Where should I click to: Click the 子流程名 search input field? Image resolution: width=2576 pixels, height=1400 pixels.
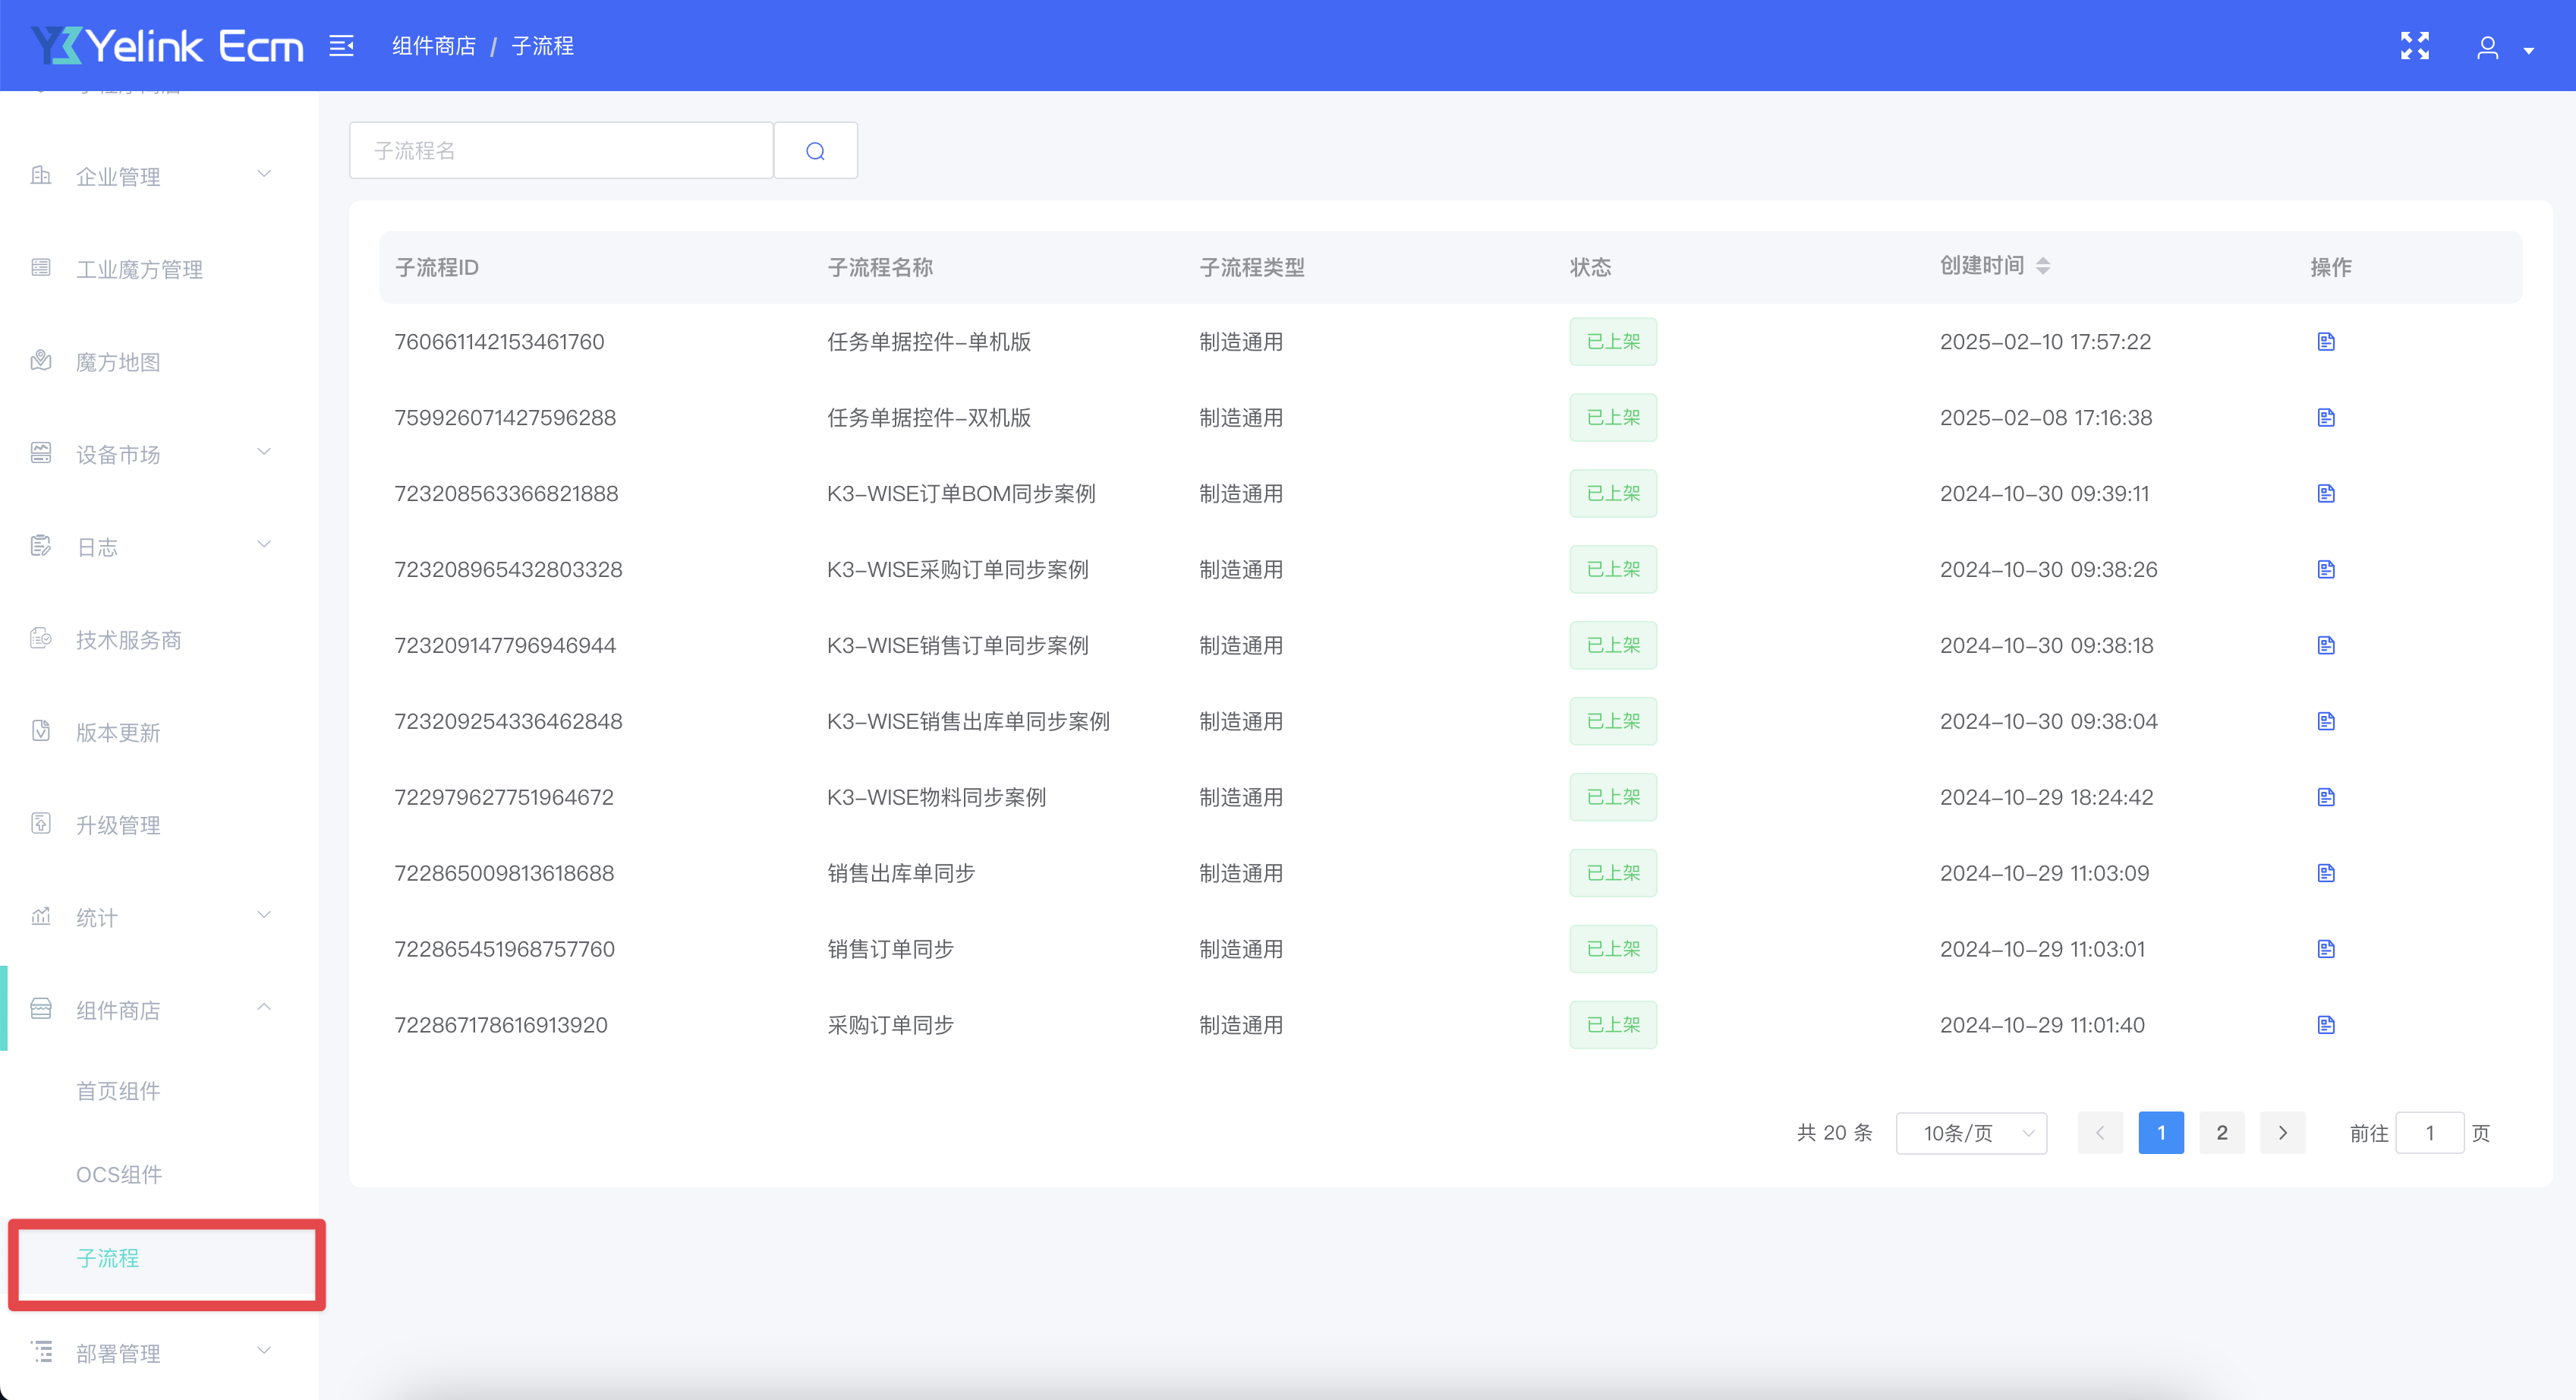(x=560, y=150)
